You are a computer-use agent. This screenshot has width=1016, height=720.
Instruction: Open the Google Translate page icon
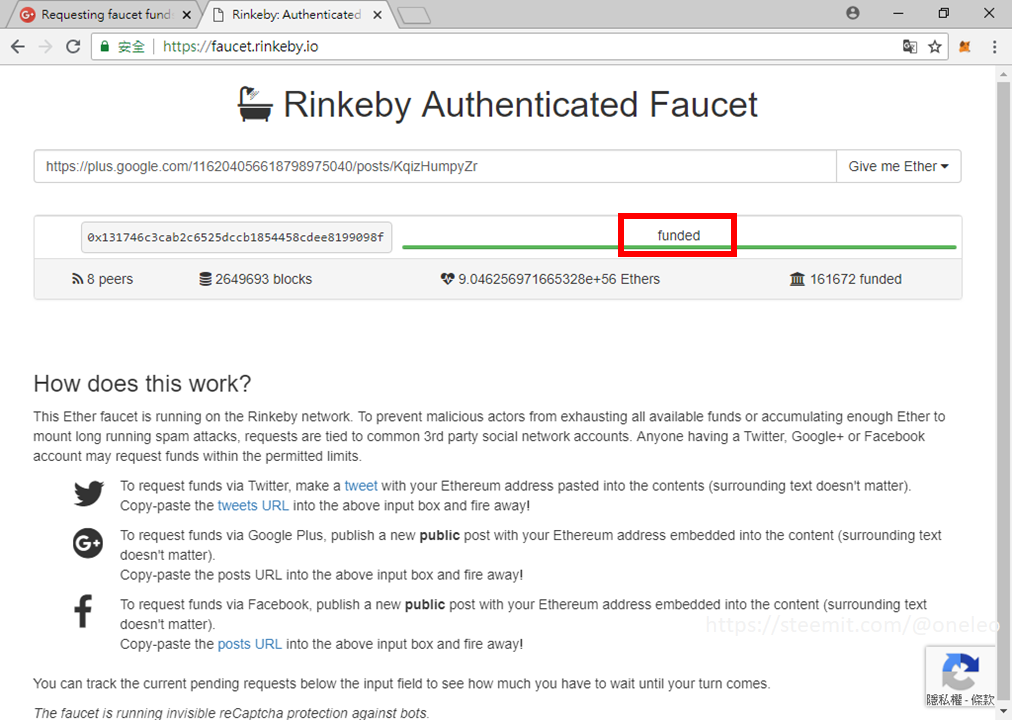pyautogui.click(x=910, y=47)
